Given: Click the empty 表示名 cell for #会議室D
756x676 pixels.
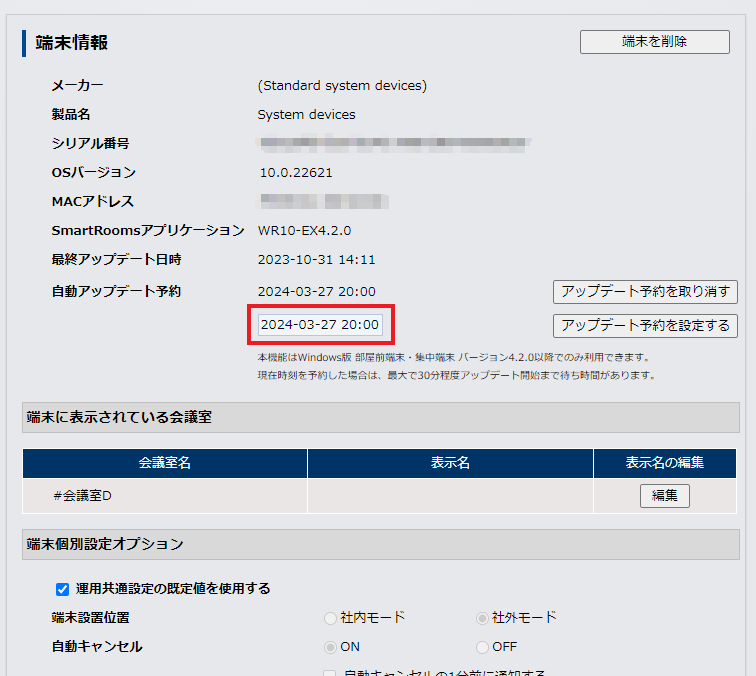Looking at the screenshot, I should coord(450,495).
